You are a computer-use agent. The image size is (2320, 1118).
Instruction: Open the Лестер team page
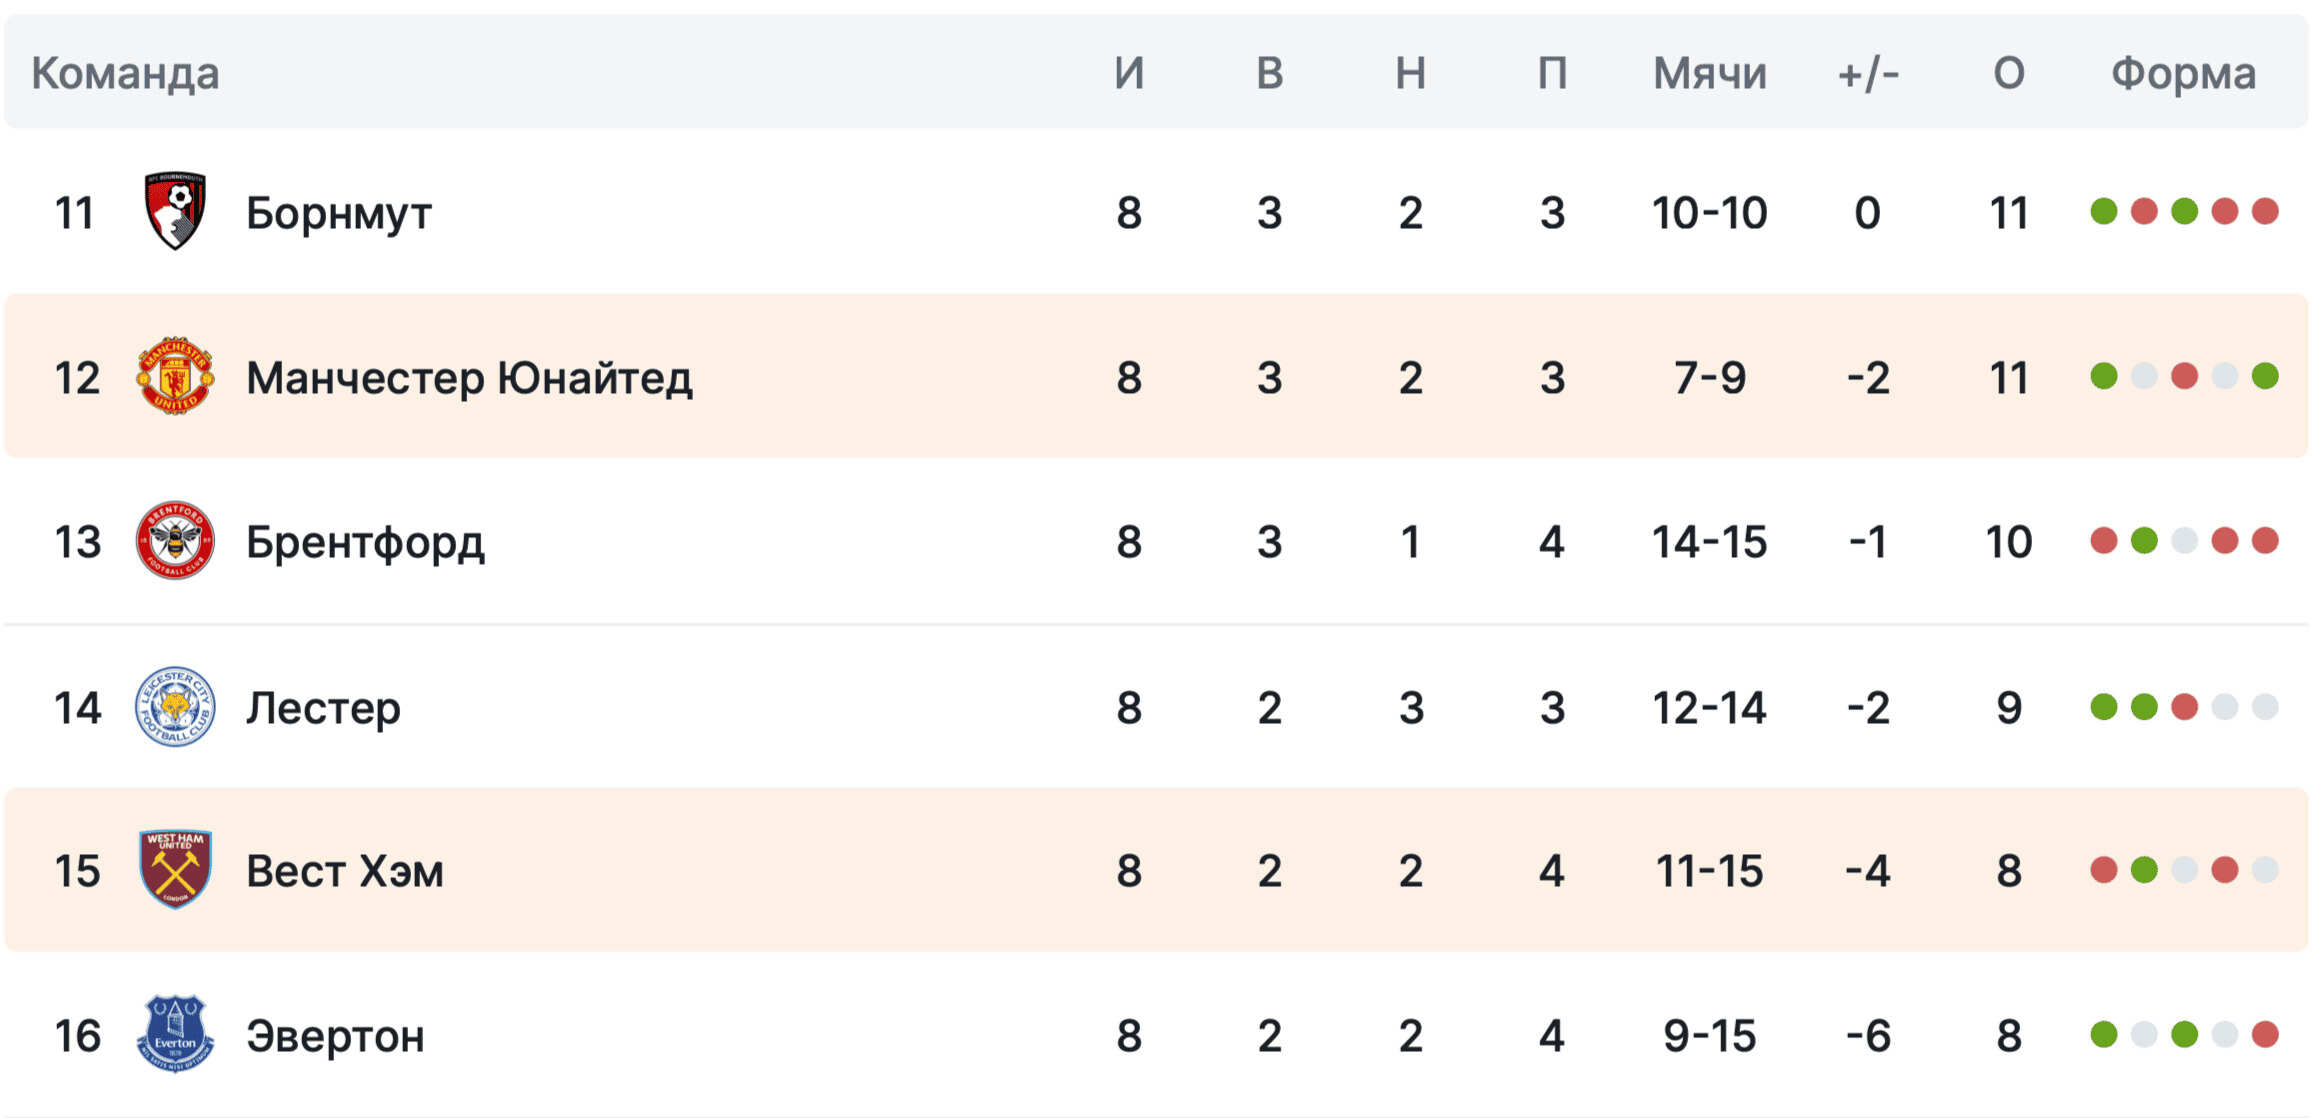(x=323, y=708)
